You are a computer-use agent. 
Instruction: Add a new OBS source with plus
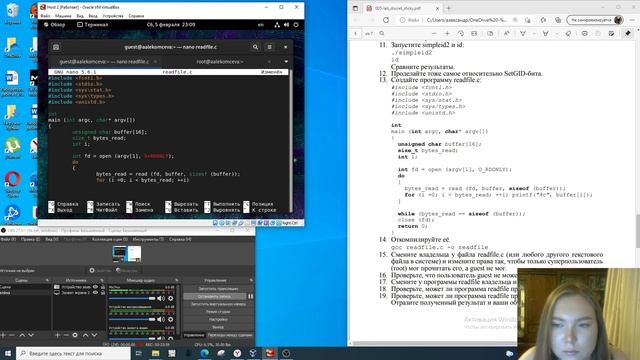click(x=57, y=335)
